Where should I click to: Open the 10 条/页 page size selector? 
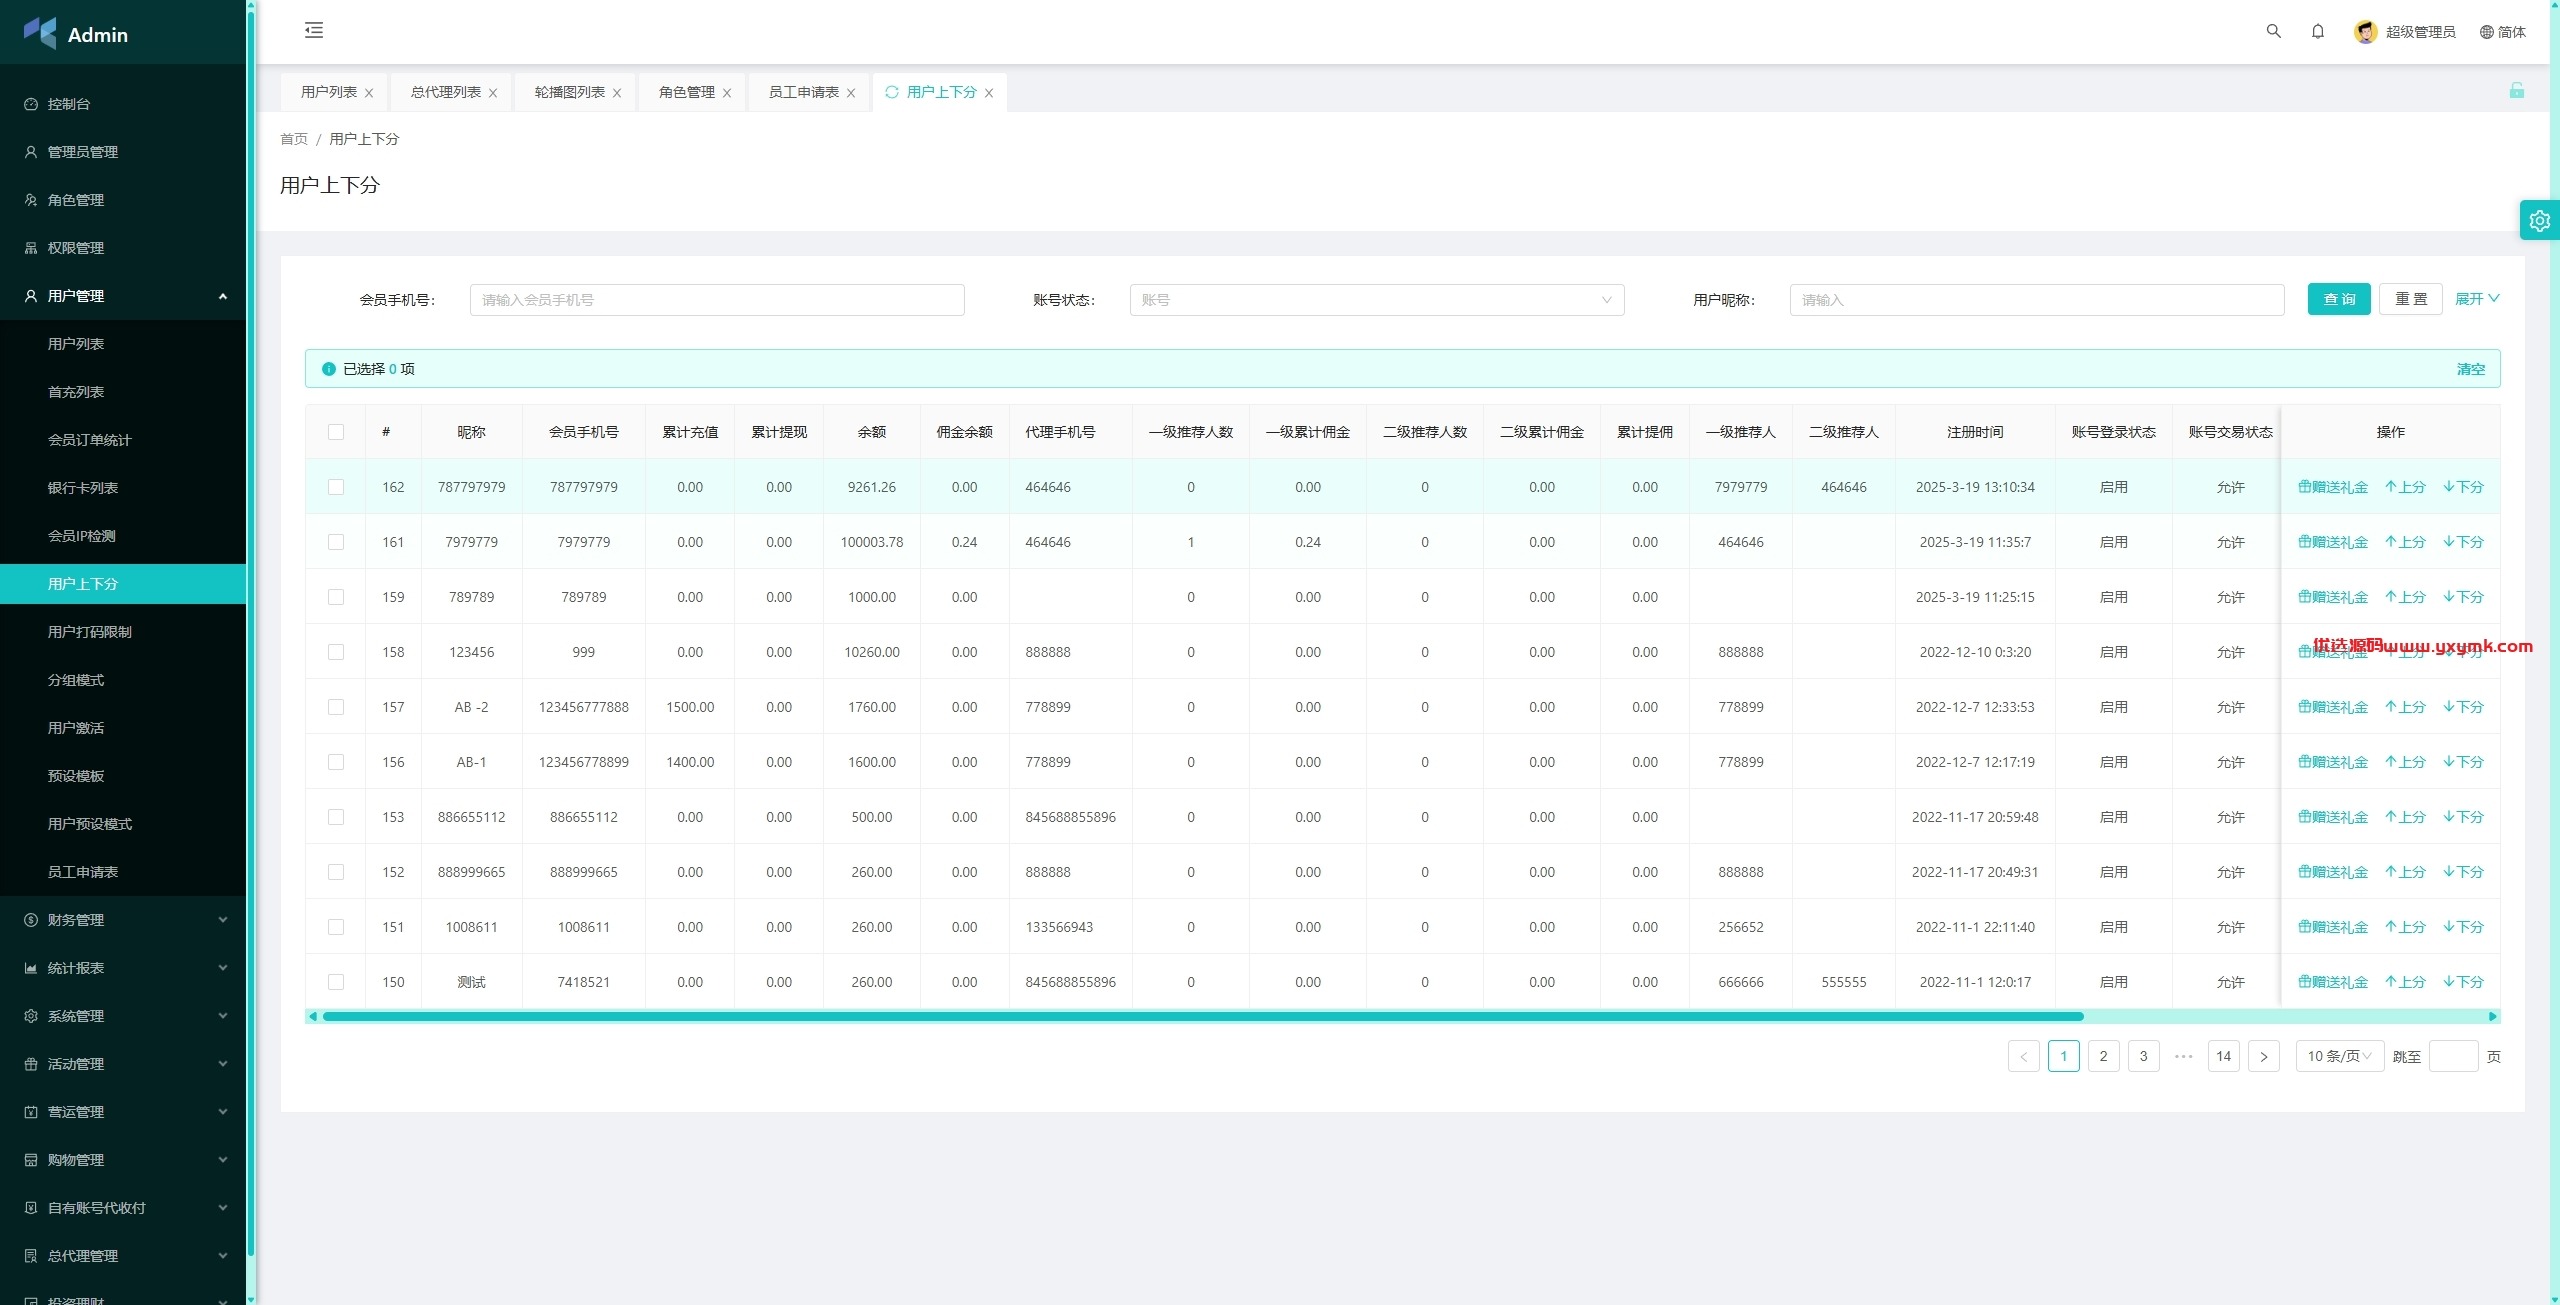[2339, 1056]
